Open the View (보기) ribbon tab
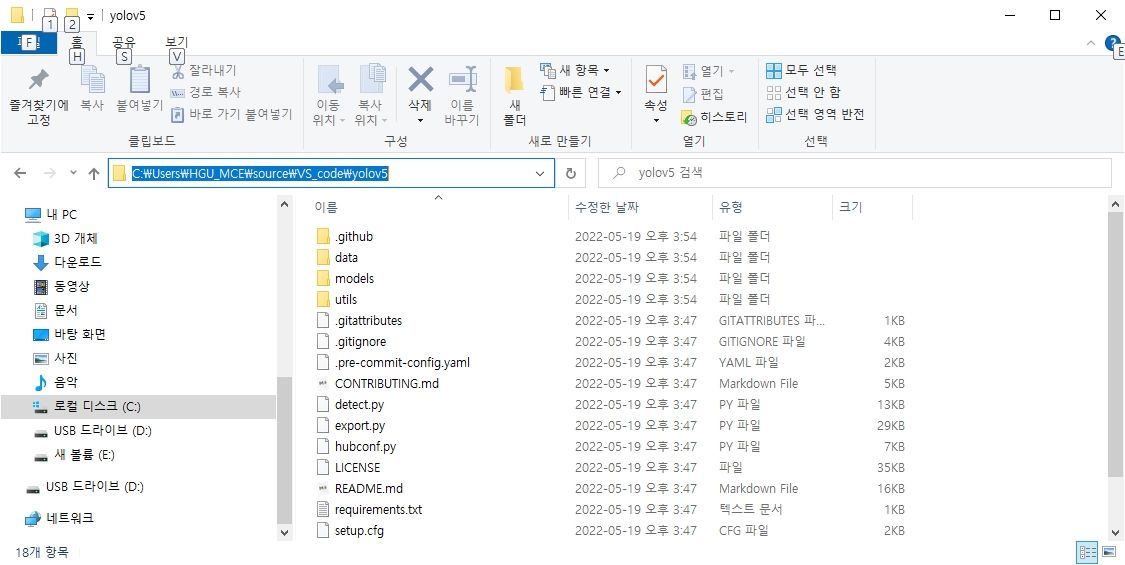This screenshot has height=565, width=1125. [176, 42]
